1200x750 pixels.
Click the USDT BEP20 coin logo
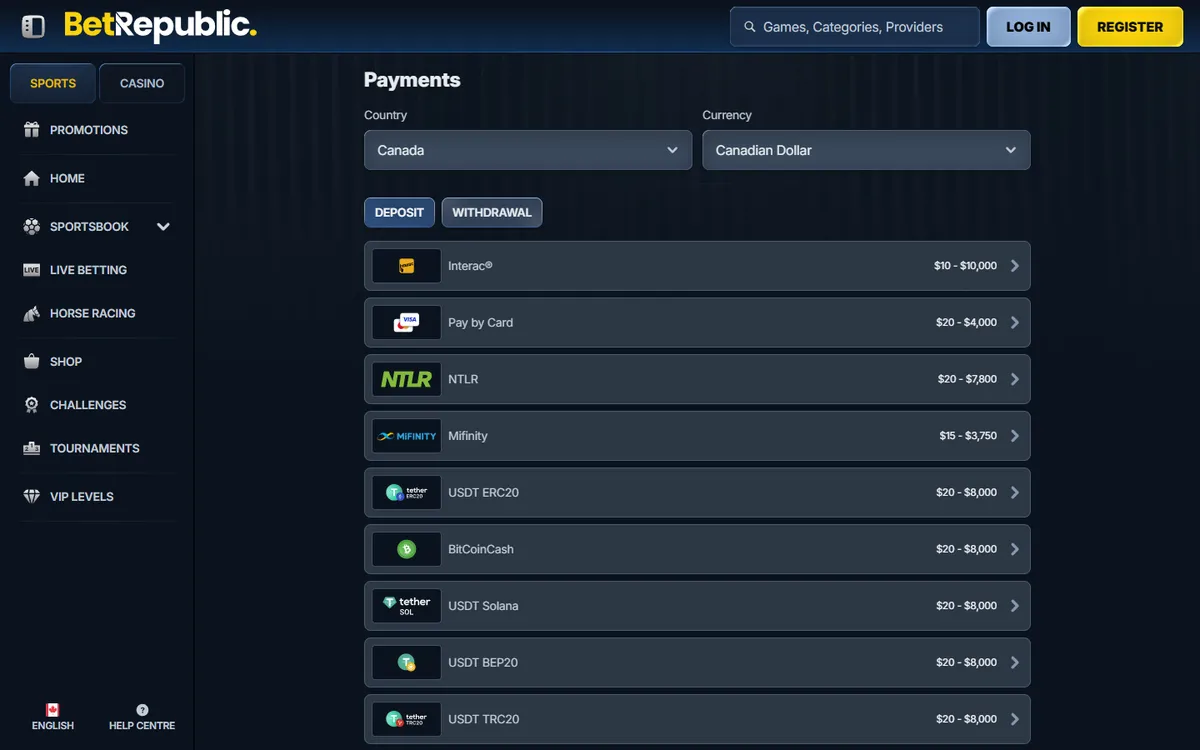[407, 662]
